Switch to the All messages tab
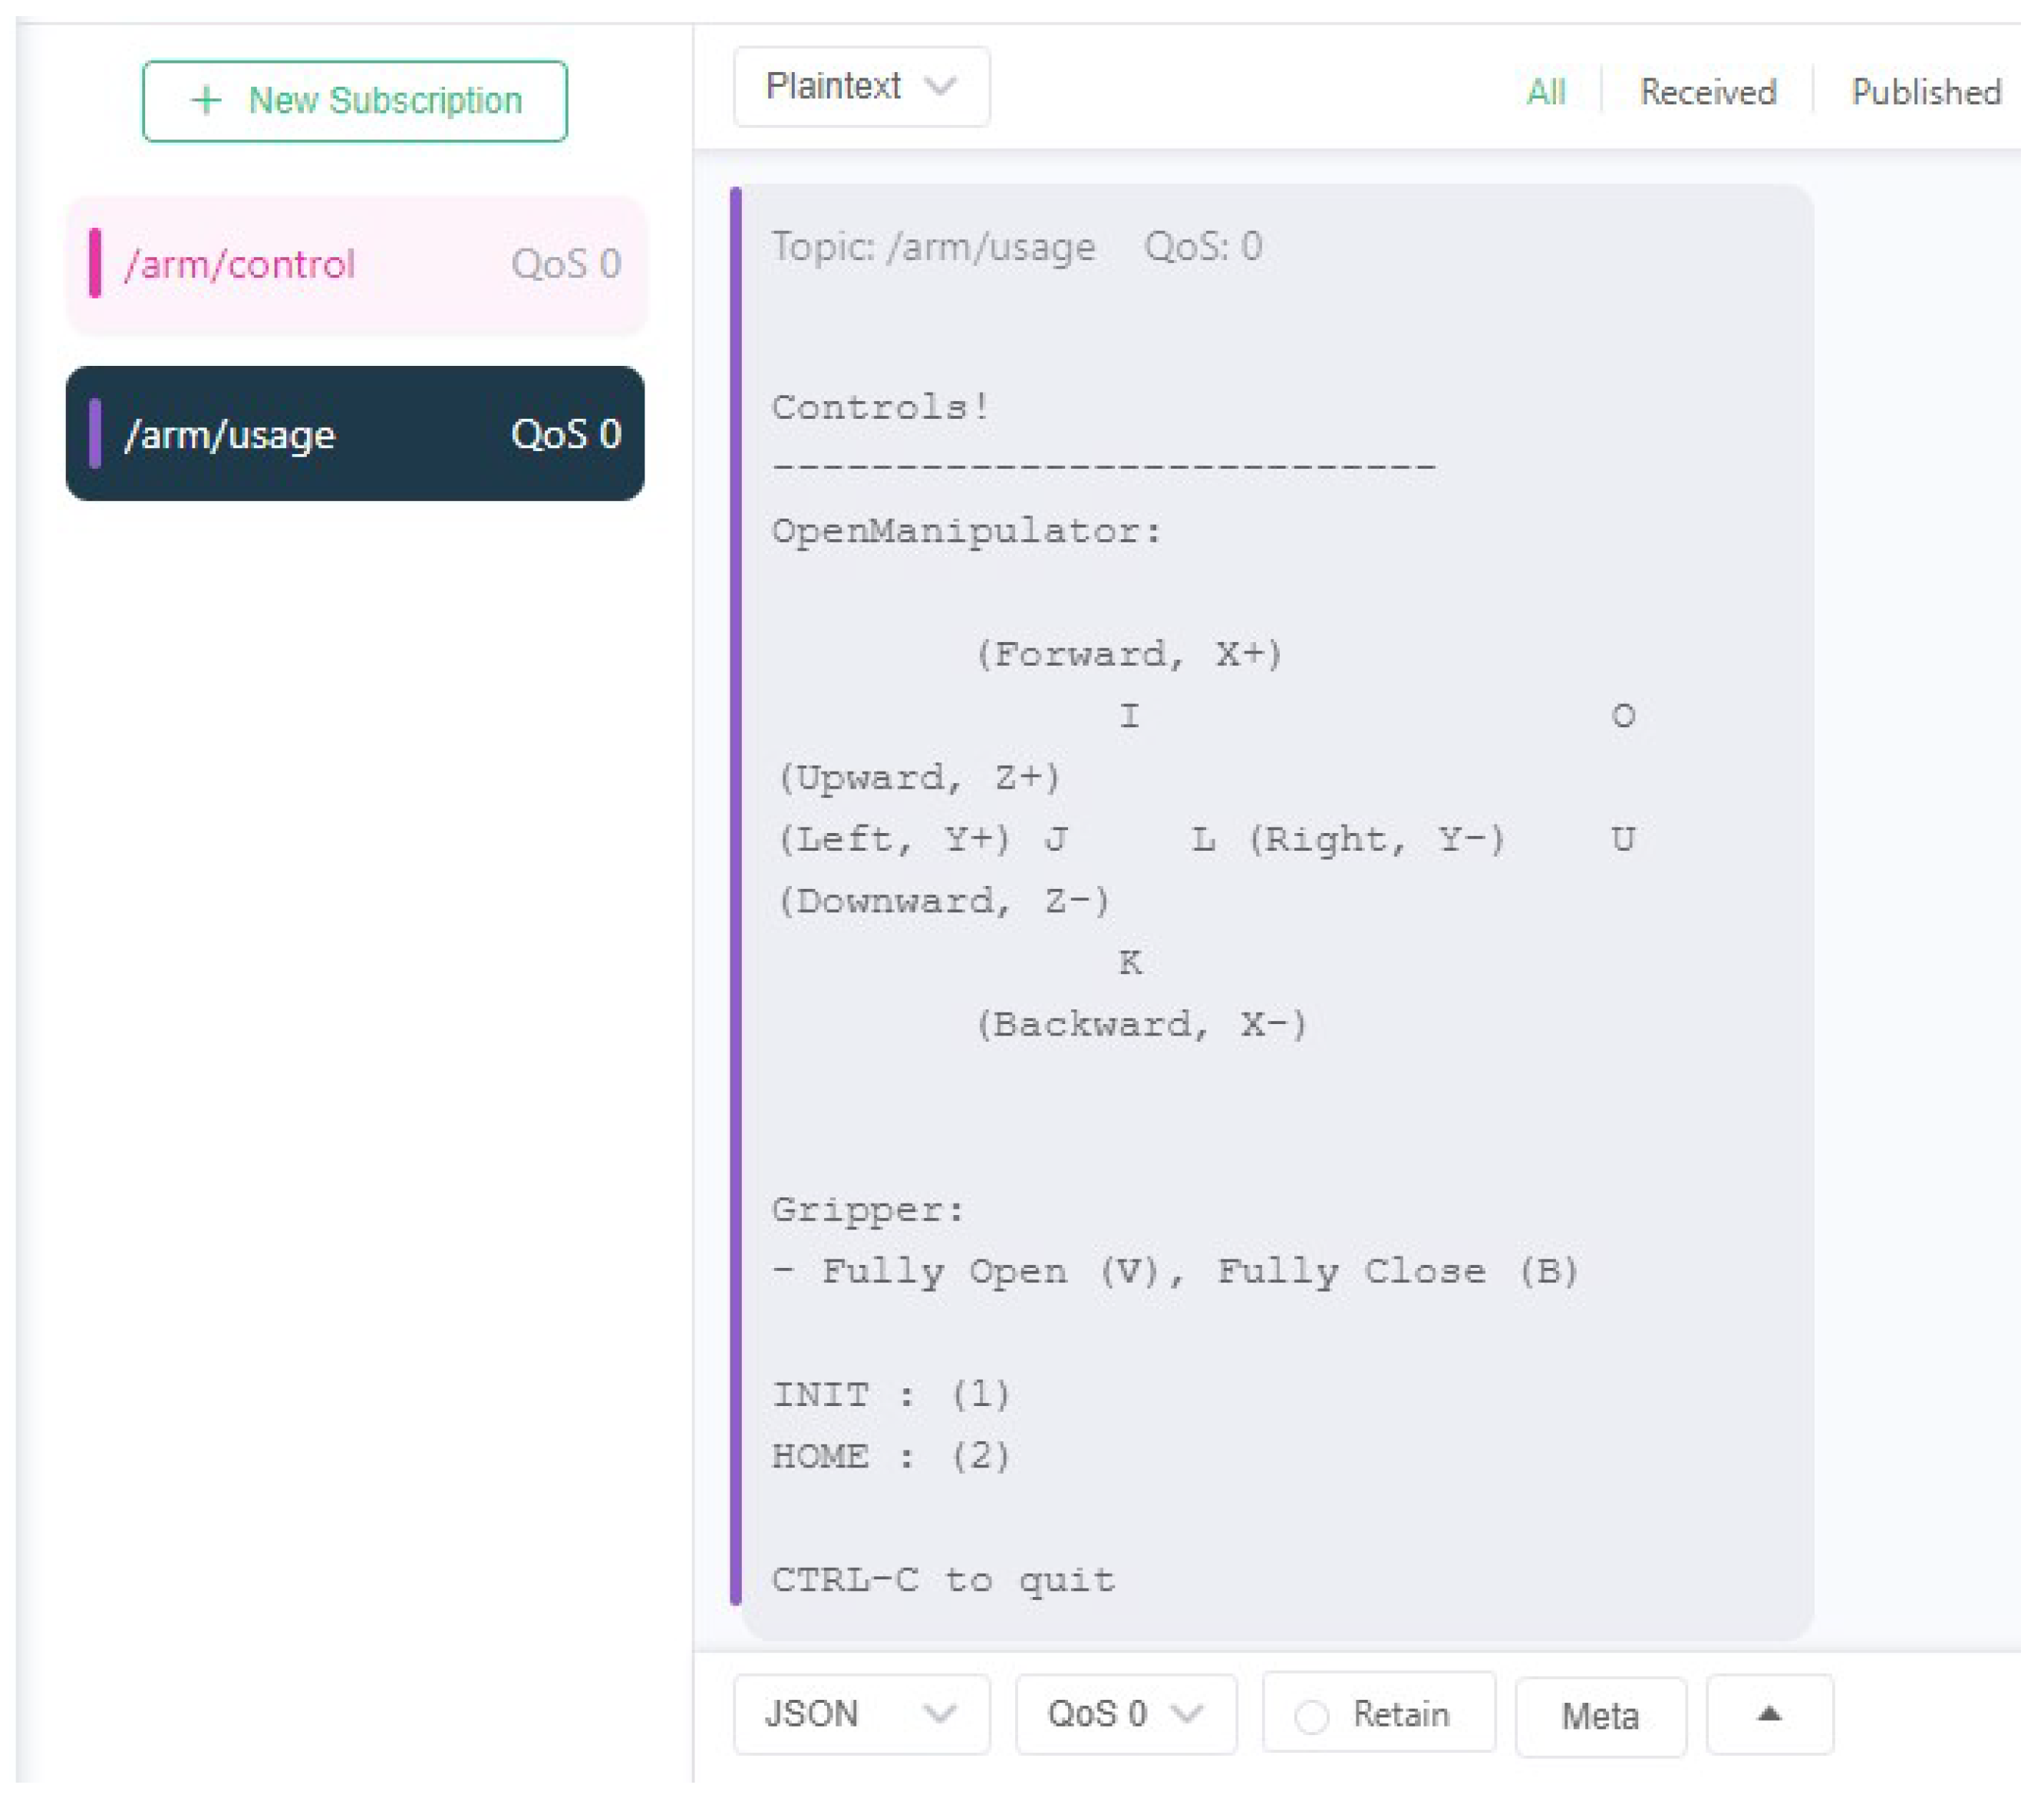2044x1798 pixels. (x=1546, y=93)
